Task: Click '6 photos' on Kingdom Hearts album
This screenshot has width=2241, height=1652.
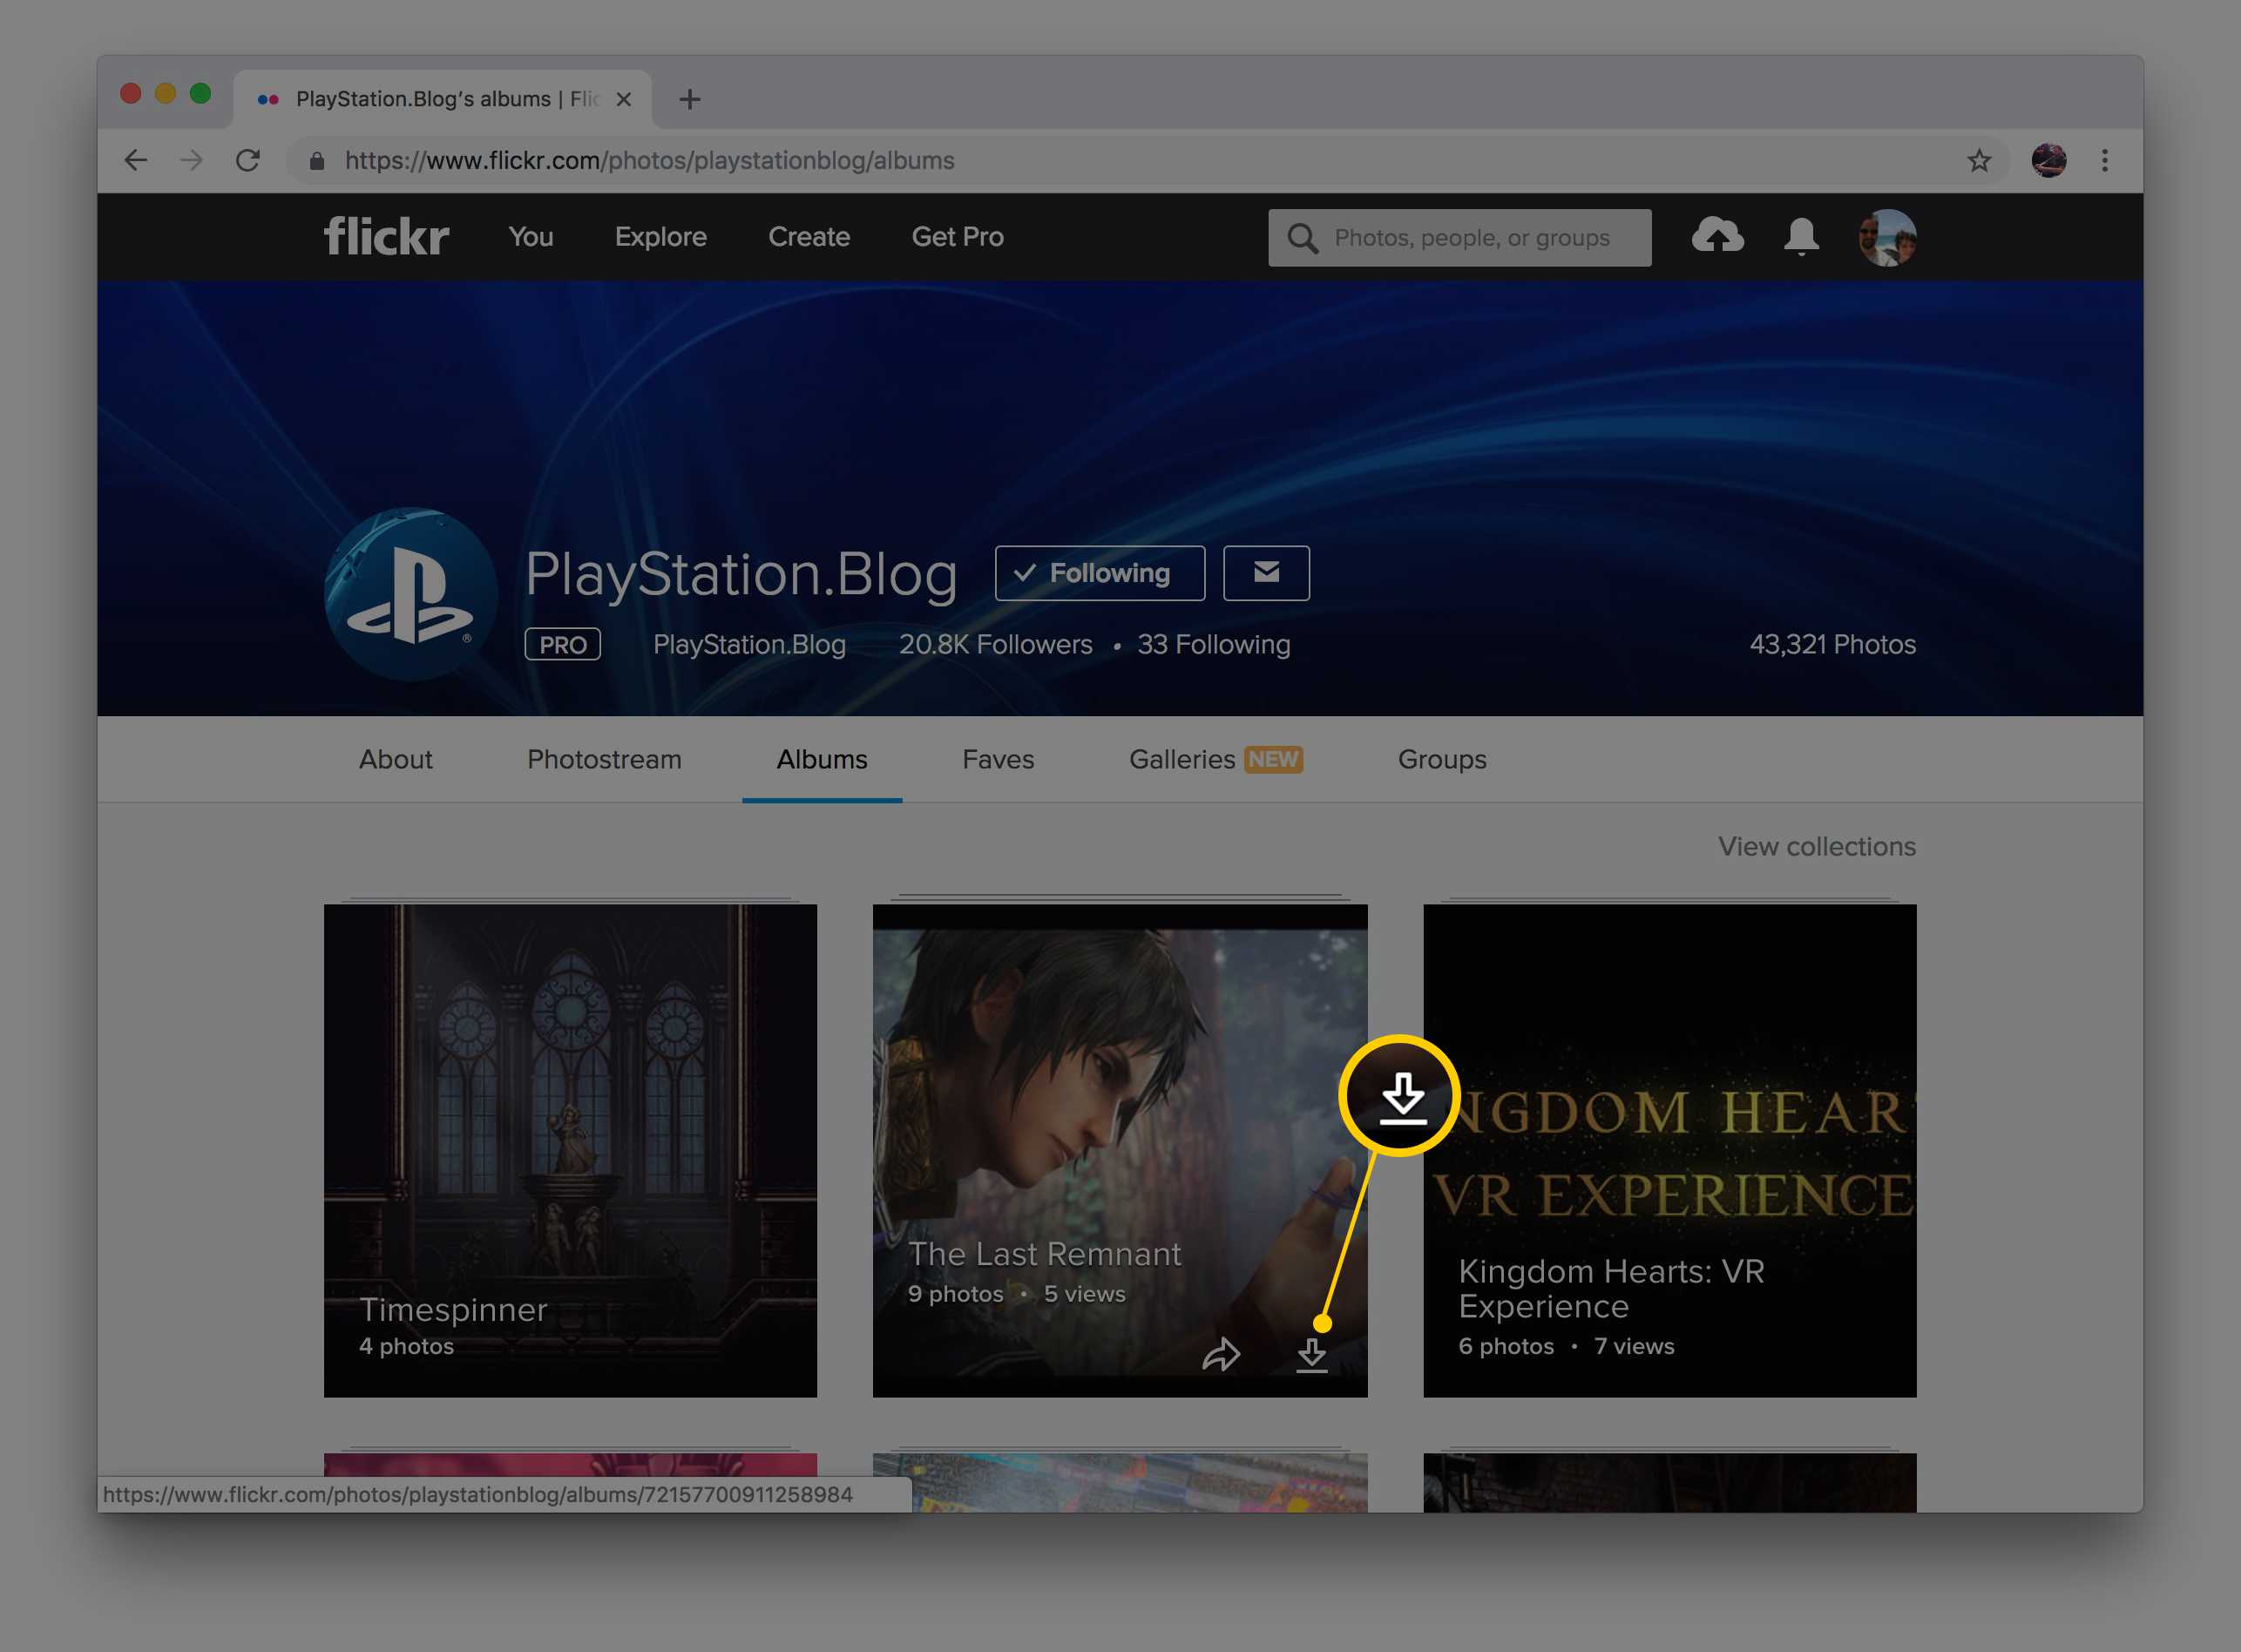Action: tap(1506, 1346)
